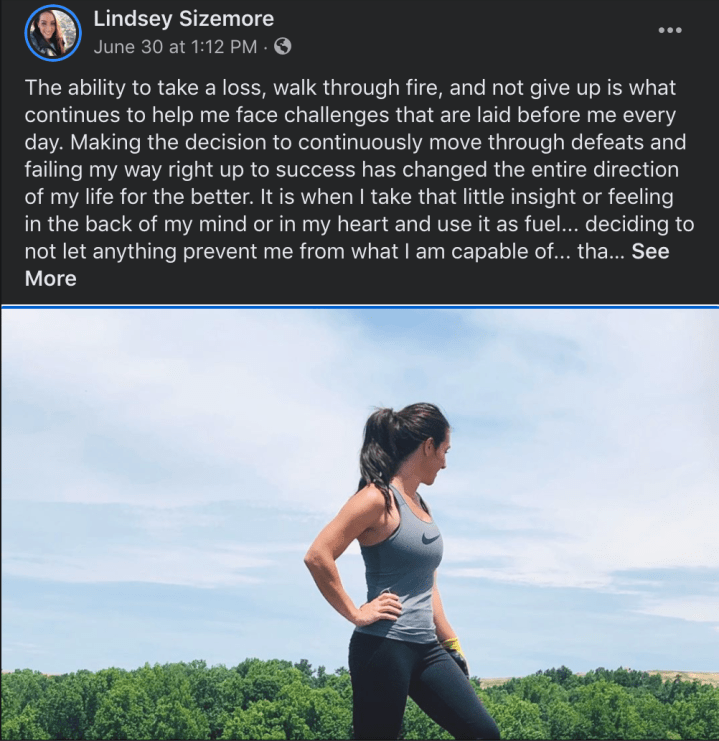The image size is (719, 741).
Task: Expand the post with See More
Action: tap(650, 252)
